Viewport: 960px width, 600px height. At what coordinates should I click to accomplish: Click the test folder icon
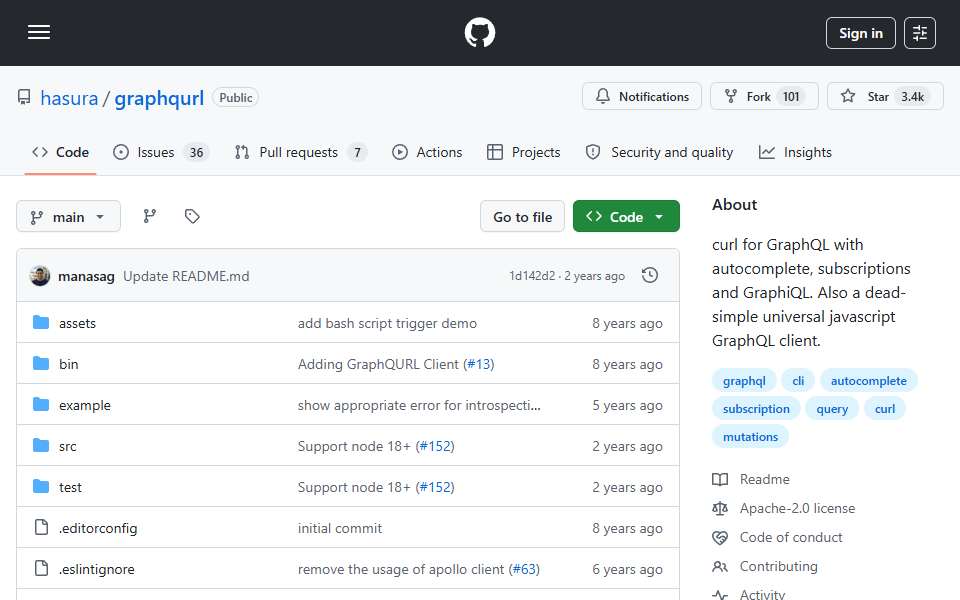coord(41,487)
